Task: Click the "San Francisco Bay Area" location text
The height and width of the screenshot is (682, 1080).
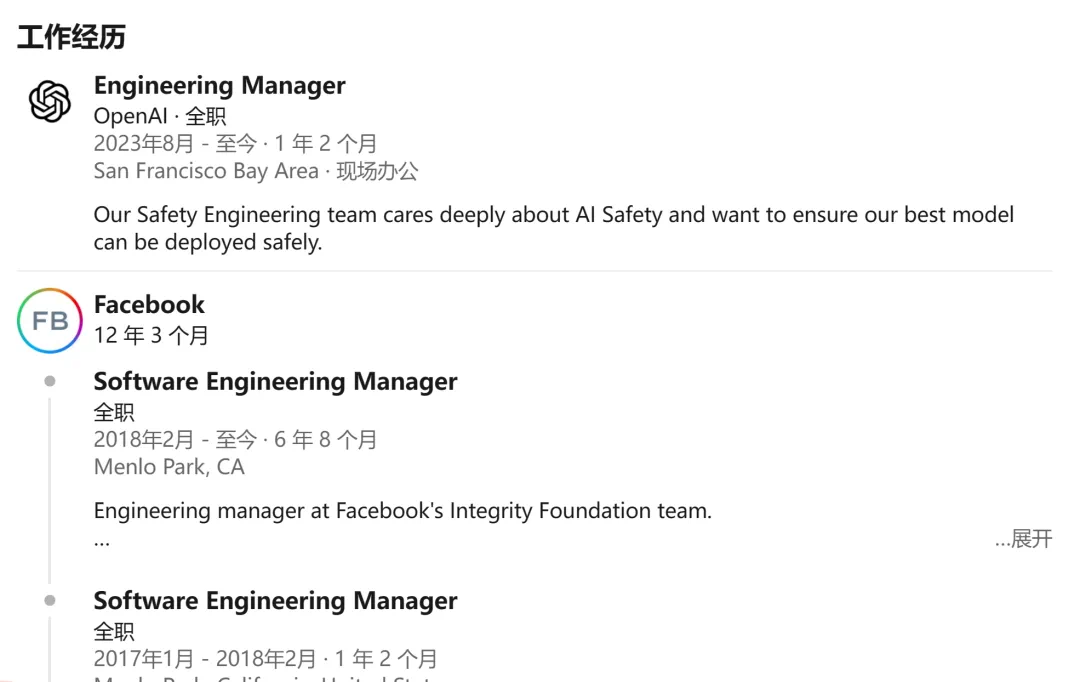Action: [x=206, y=171]
